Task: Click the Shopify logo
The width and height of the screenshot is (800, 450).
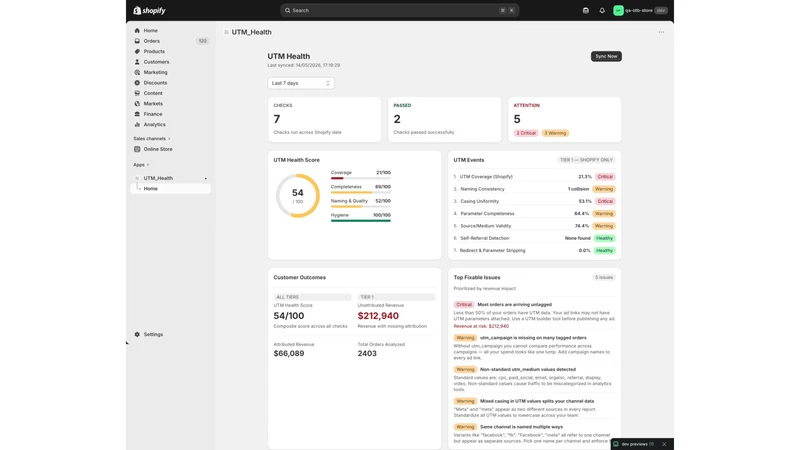Action: click(149, 10)
